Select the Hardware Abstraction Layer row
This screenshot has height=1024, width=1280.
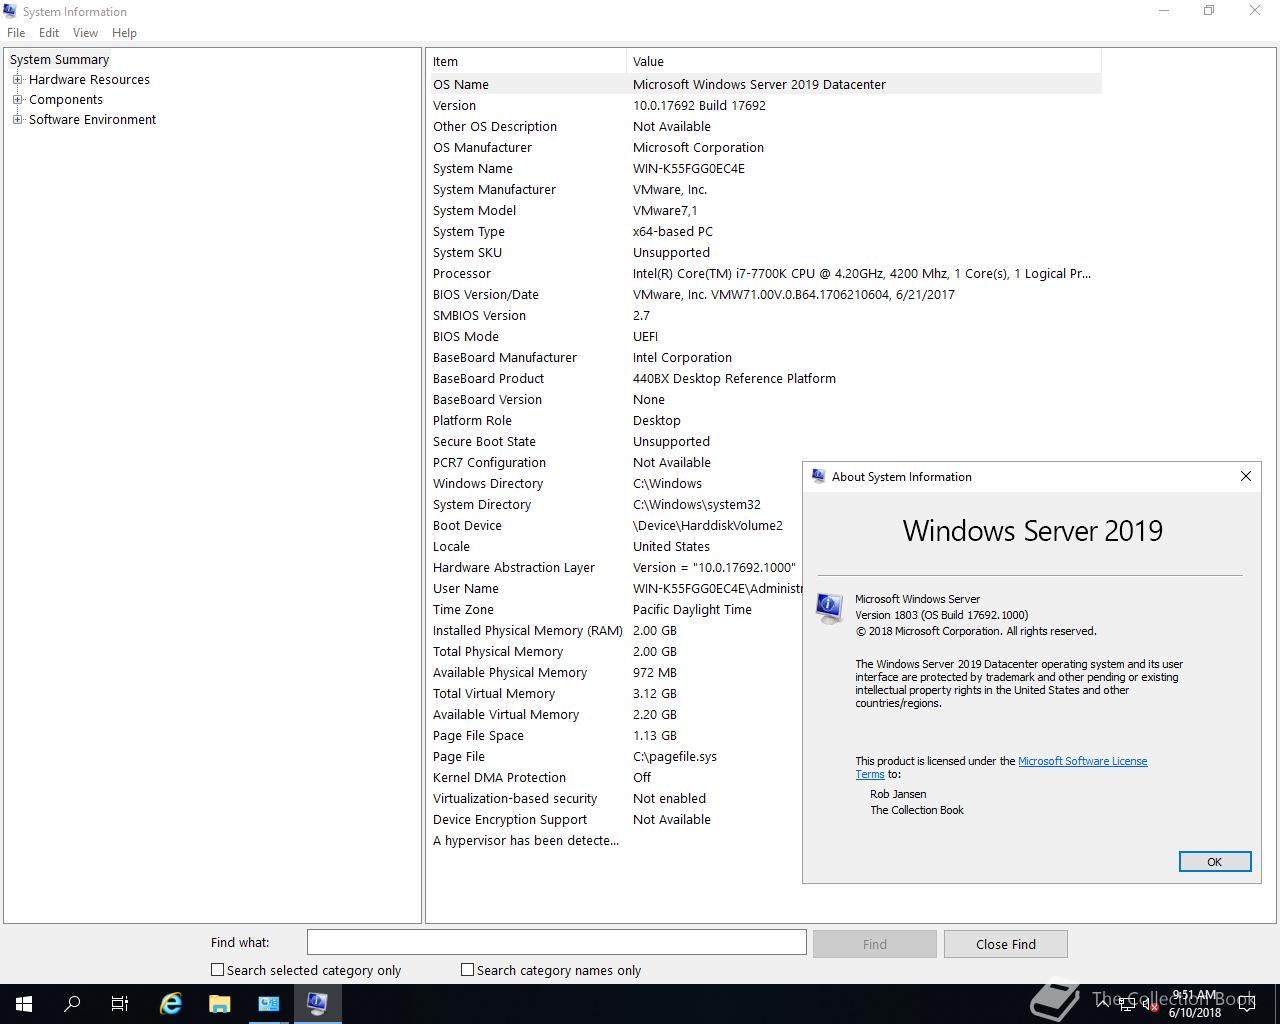(616, 567)
